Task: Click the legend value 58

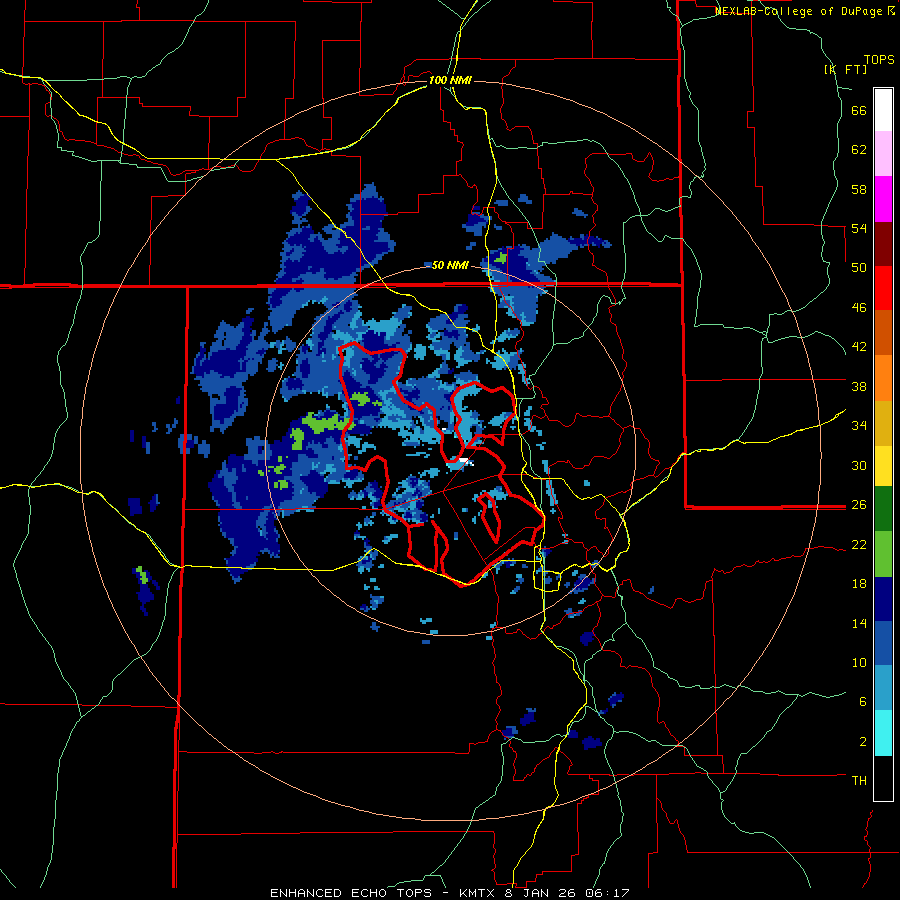Action: click(859, 189)
